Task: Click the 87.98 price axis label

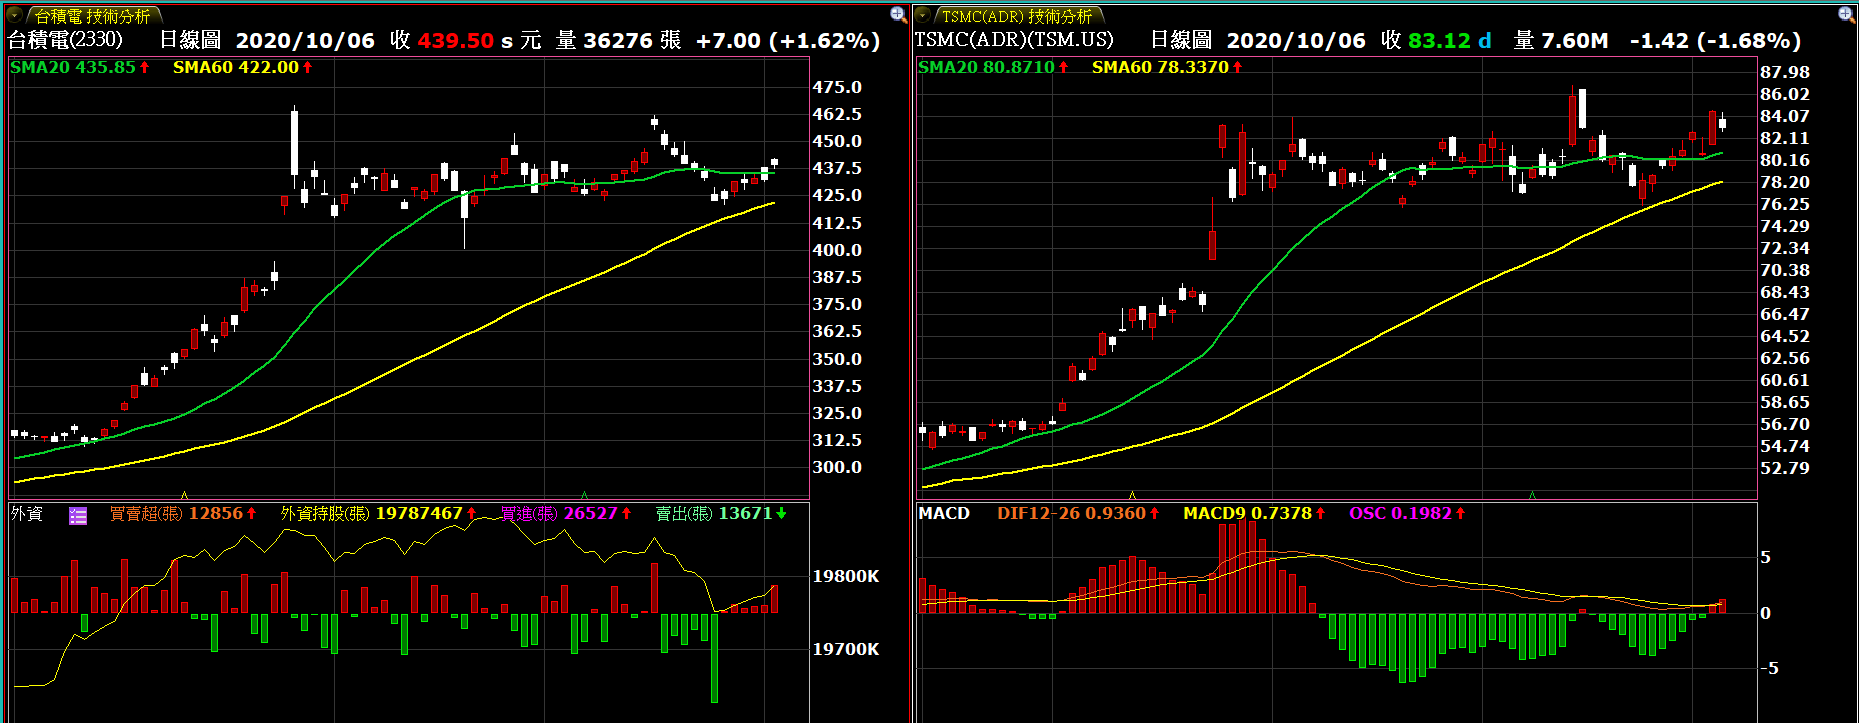Action: click(x=1785, y=73)
